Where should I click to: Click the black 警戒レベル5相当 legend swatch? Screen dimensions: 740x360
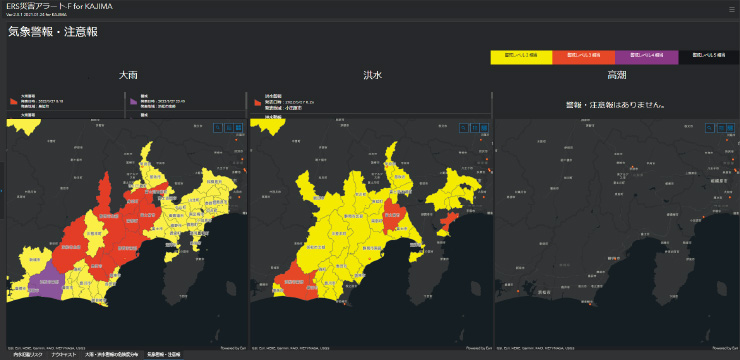tap(708, 57)
